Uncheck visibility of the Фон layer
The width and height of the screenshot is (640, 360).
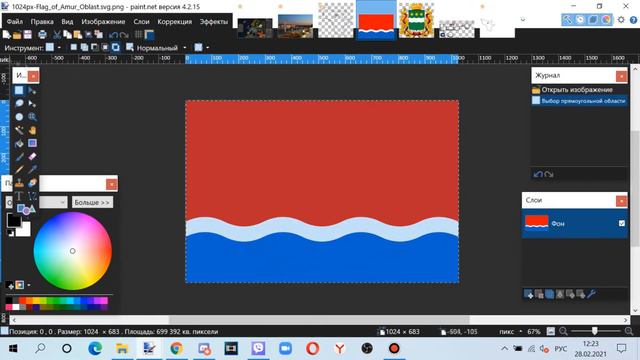click(x=622, y=223)
